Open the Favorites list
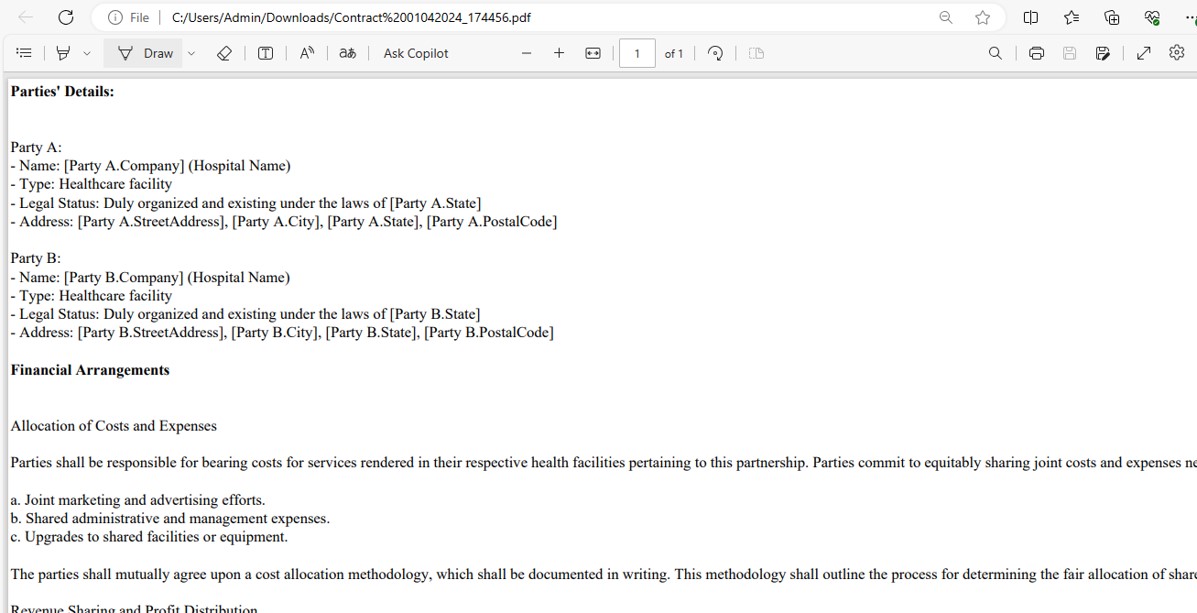 coord(1071,17)
